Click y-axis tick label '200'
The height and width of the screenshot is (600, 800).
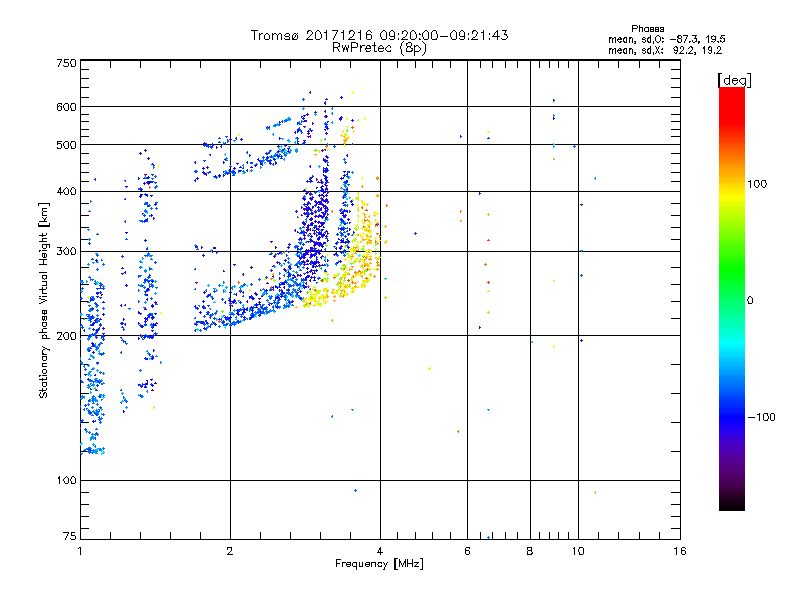66,336
